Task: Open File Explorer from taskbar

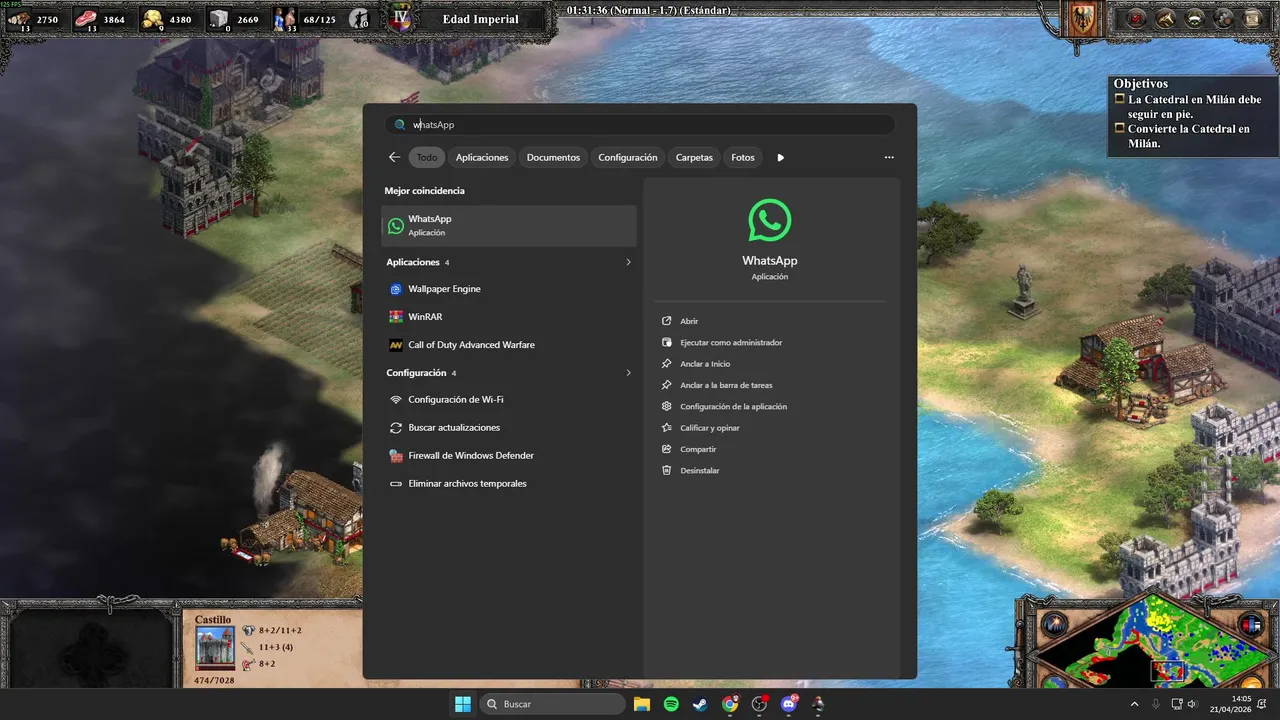Action: click(x=641, y=704)
